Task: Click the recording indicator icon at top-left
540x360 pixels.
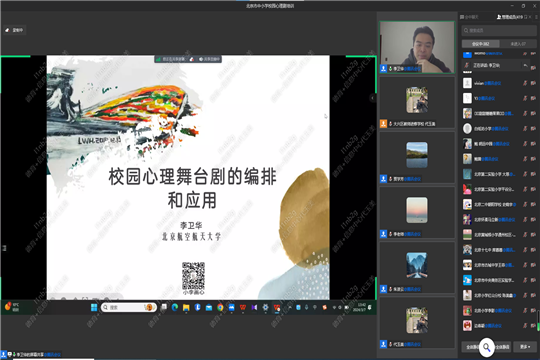Action: click(7, 30)
